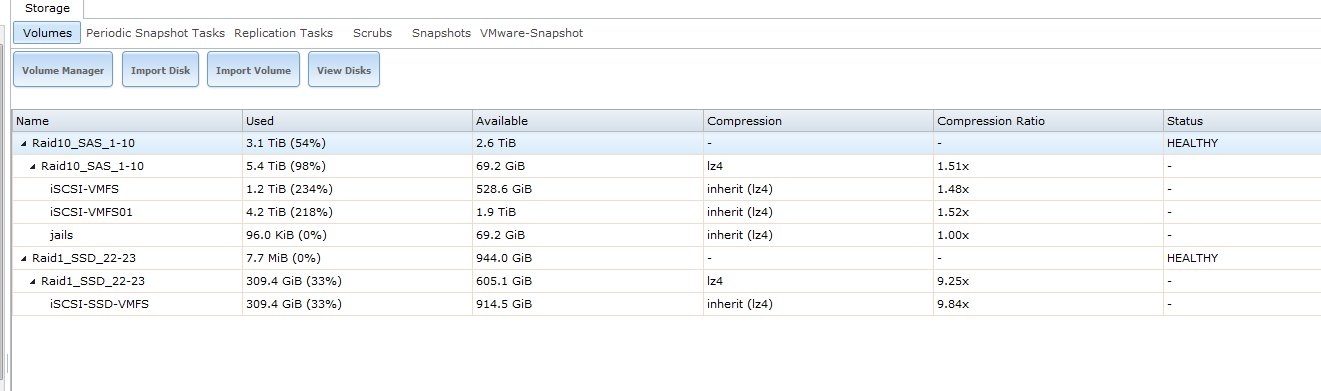The width and height of the screenshot is (1321, 391).
Task: Switch to Periodic Snapshot Tasks
Action: tap(156, 33)
